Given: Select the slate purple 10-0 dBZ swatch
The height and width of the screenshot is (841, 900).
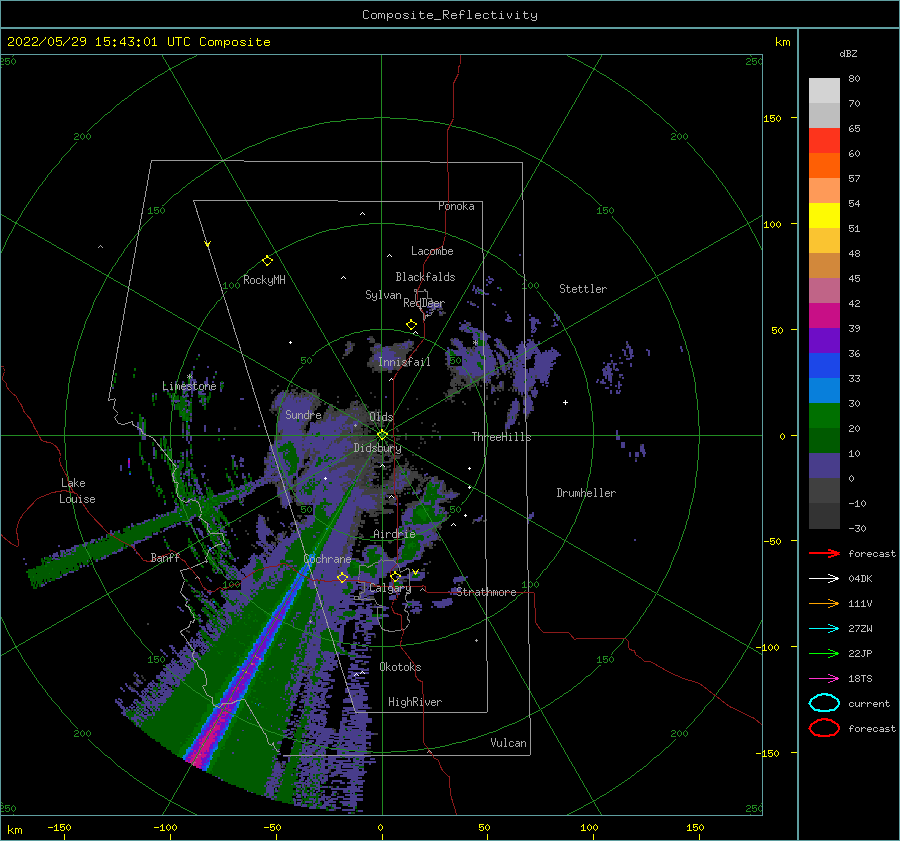Looking at the screenshot, I should [824, 466].
